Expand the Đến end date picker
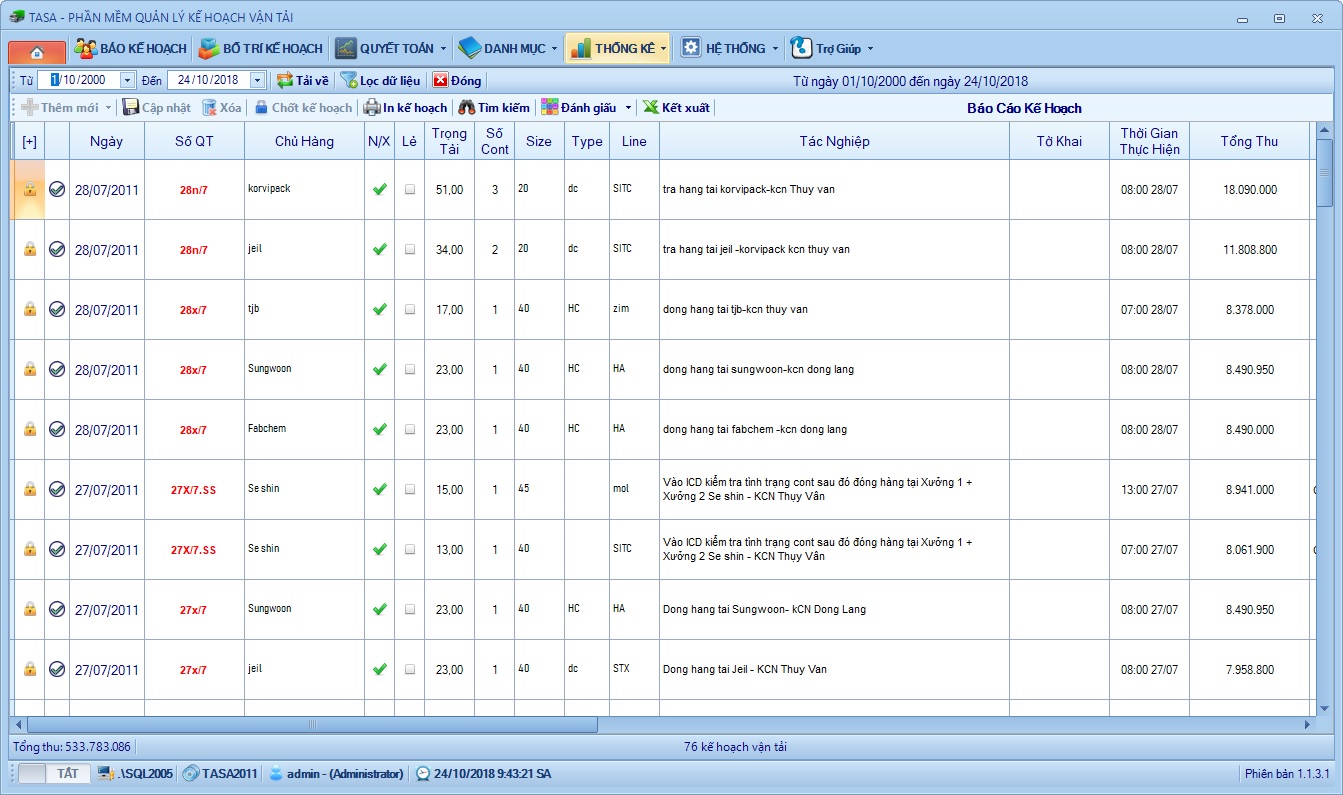The width and height of the screenshot is (1343, 795). pyautogui.click(x=257, y=80)
